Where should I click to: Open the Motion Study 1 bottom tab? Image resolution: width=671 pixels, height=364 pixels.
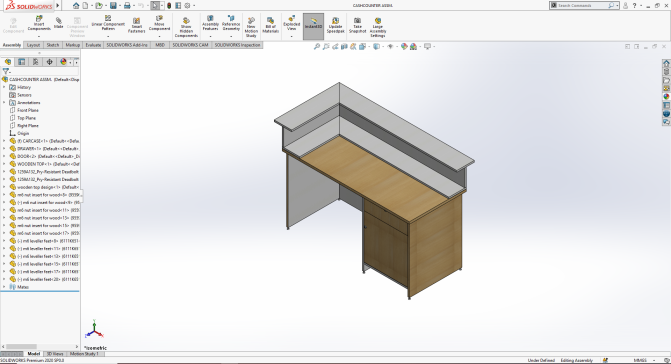tap(84, 354)
